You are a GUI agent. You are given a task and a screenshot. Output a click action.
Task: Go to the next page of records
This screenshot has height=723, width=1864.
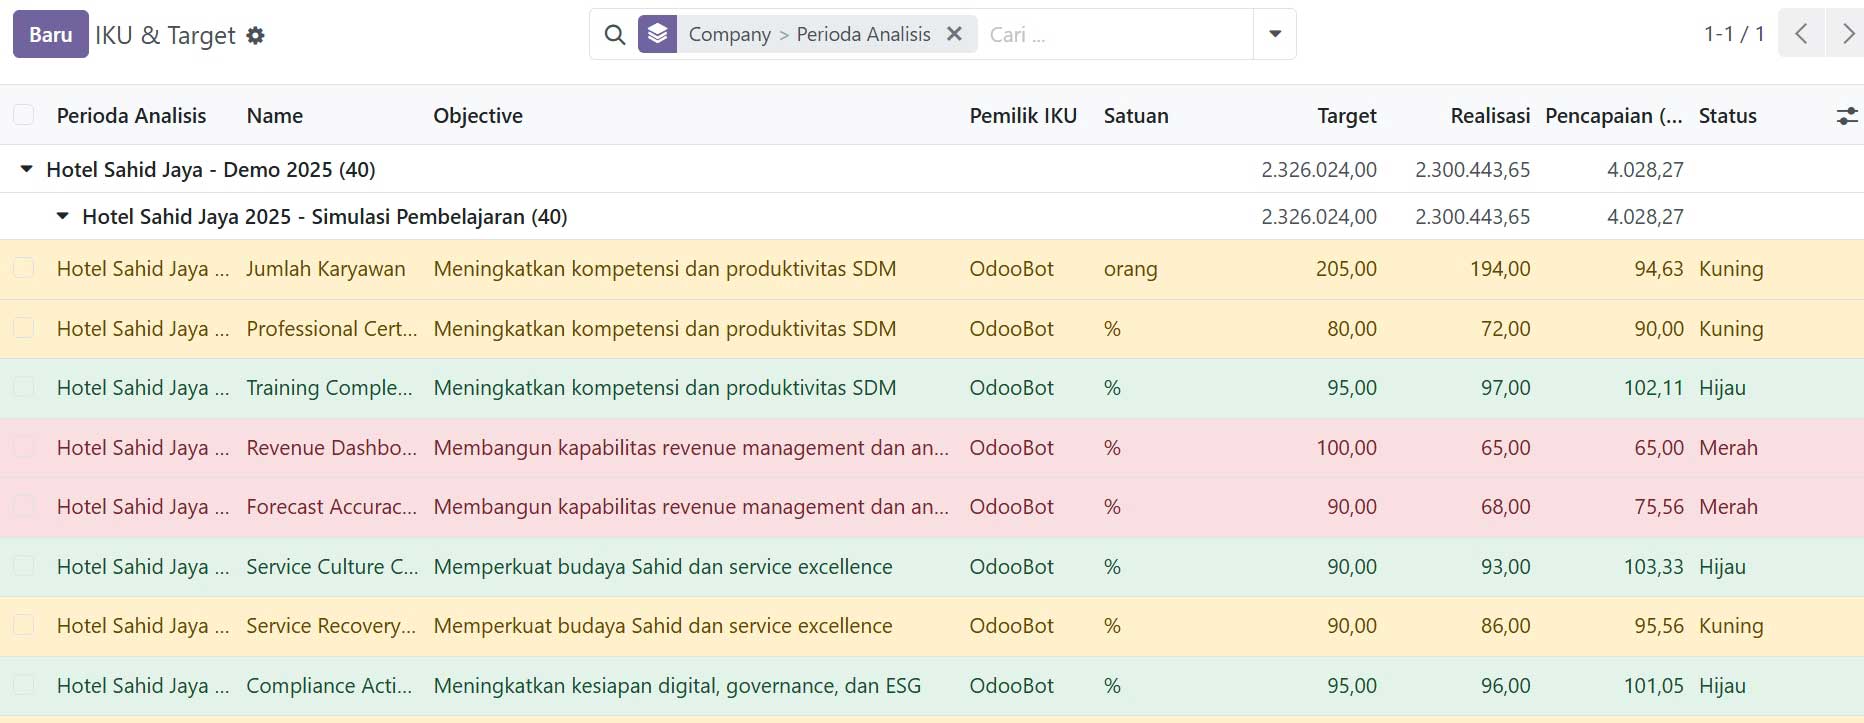coord(1846,34)
